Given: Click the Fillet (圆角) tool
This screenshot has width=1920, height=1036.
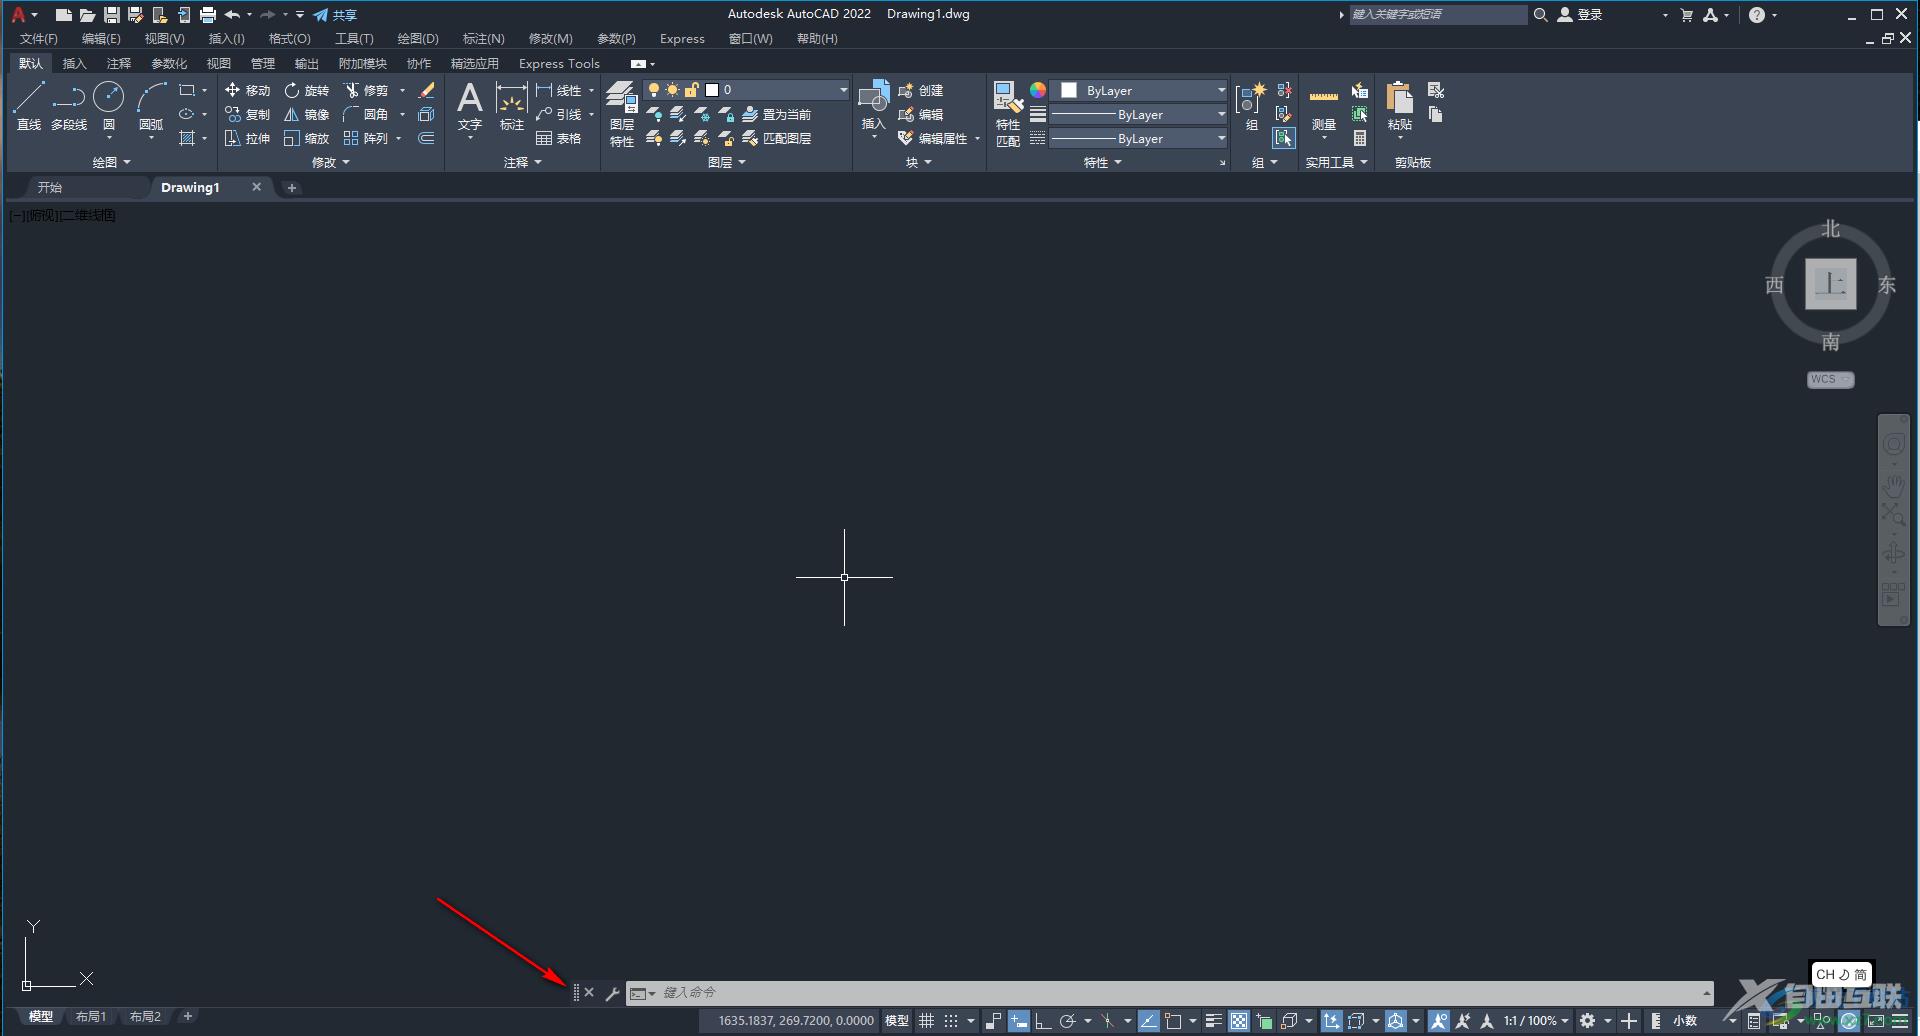Looking at the screenshot, I should point(366,114).
